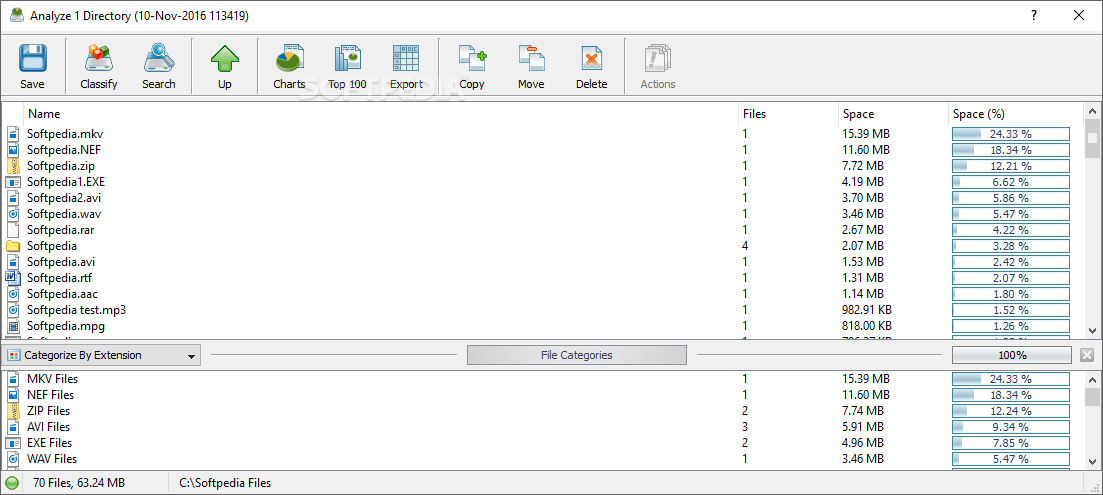
Task: Click the 11.60 MB cell of Softpedia.NEF
Action: coord(866,150)
